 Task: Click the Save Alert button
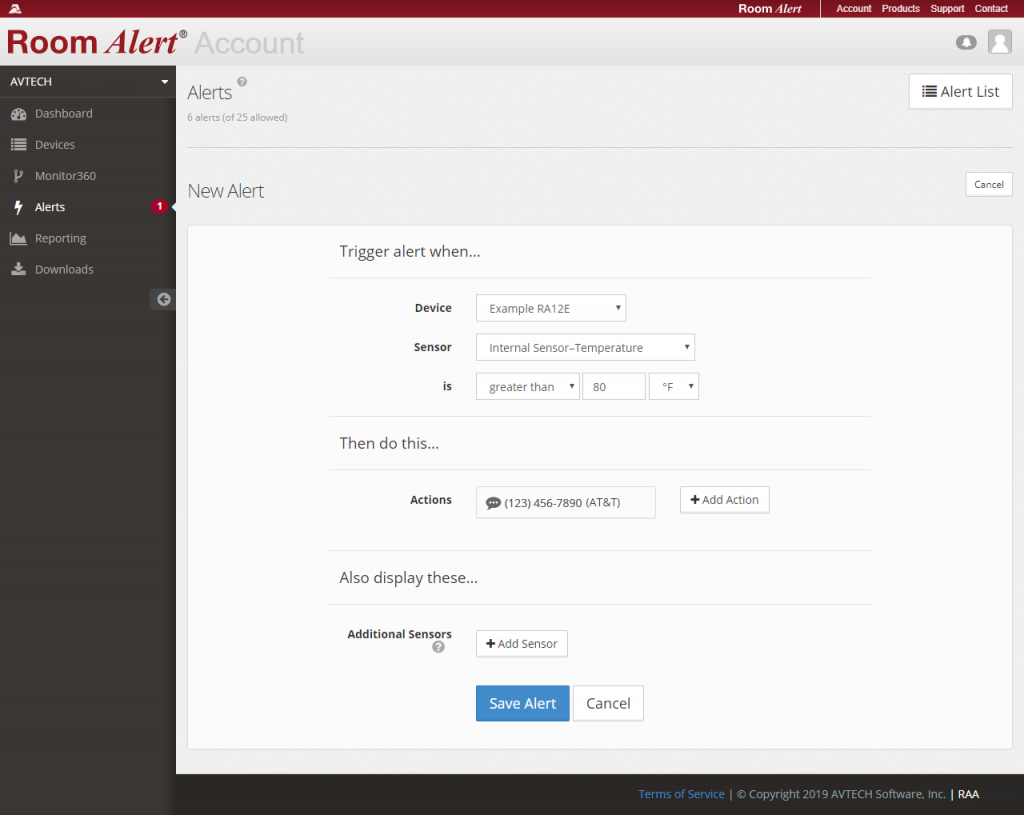click(x=522, y=703)
